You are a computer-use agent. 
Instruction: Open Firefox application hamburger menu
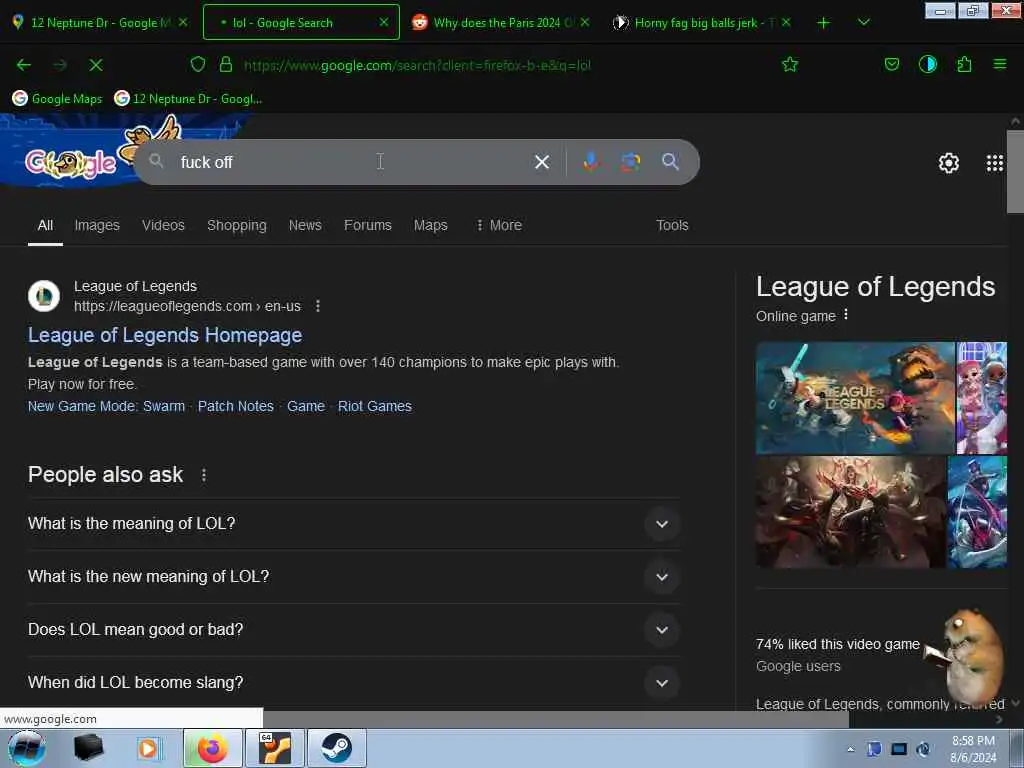[999, 64]
